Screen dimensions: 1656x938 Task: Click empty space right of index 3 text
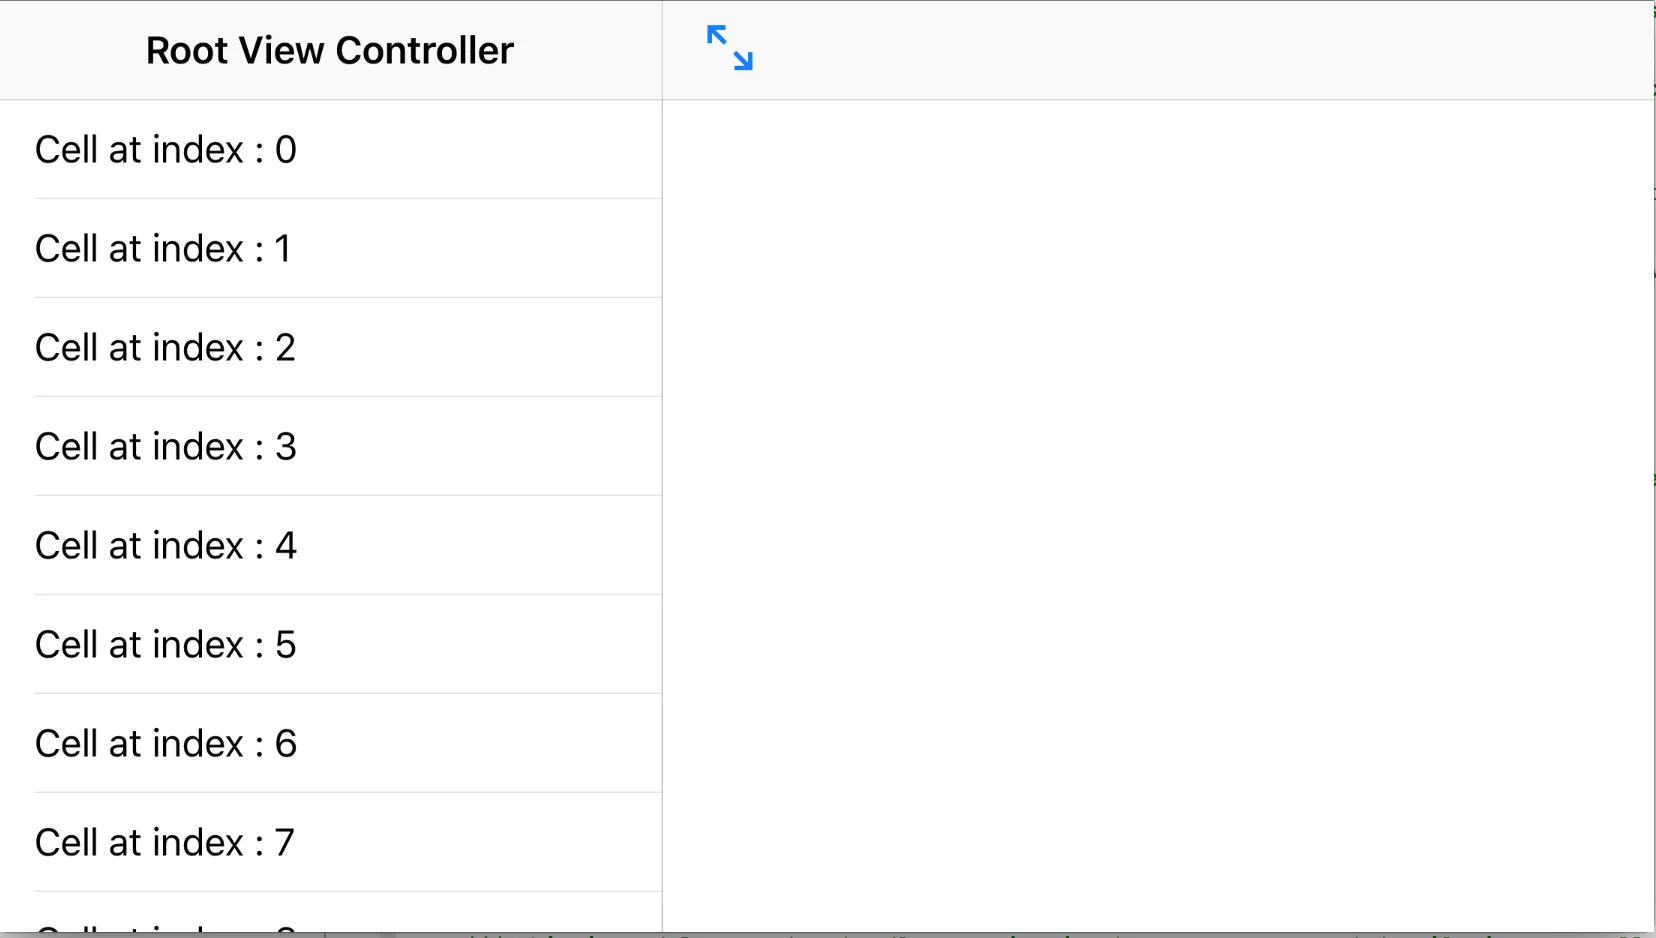pos(480,447)
